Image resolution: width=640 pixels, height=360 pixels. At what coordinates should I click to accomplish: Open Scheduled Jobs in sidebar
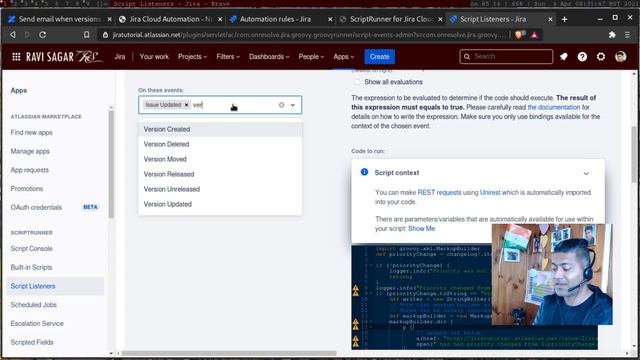[33, 305]
